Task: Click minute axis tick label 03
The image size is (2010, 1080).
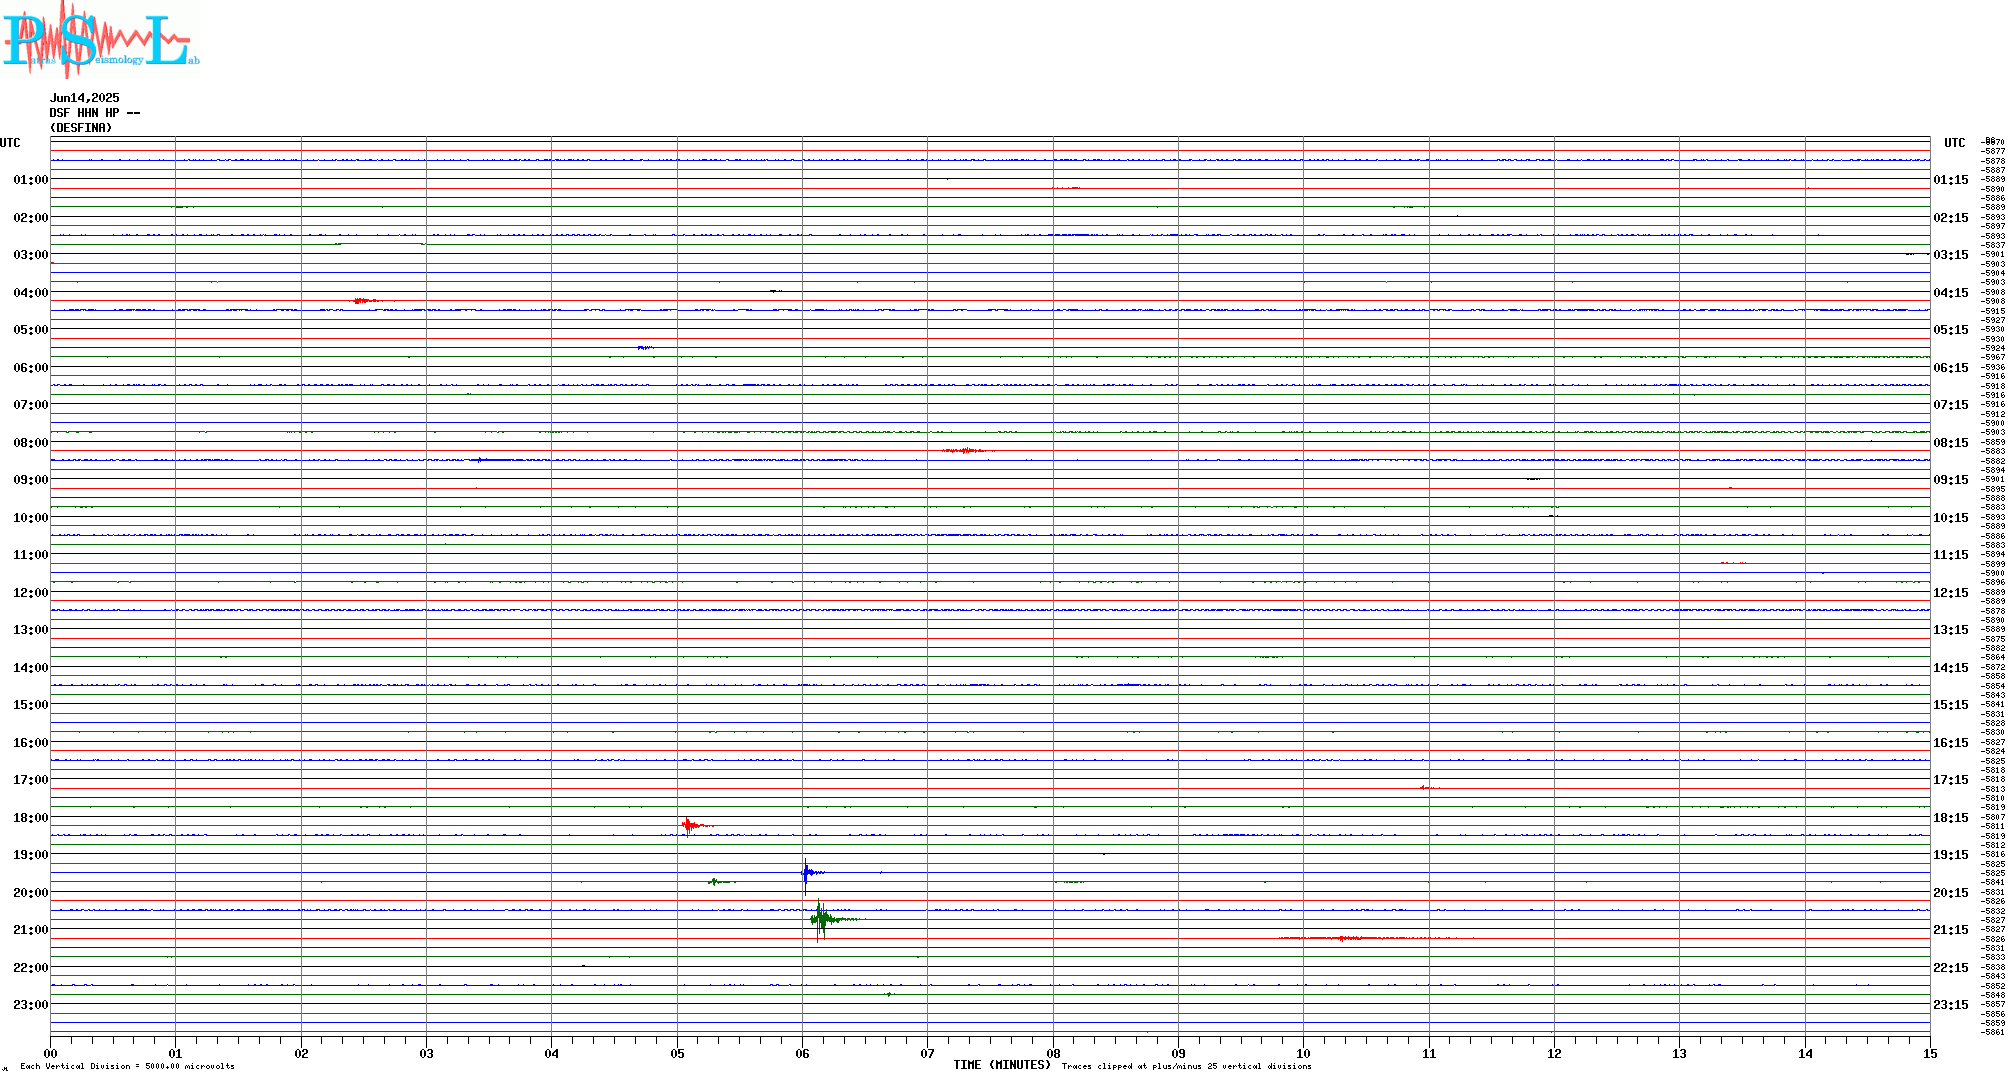Action: point(426,1053)
